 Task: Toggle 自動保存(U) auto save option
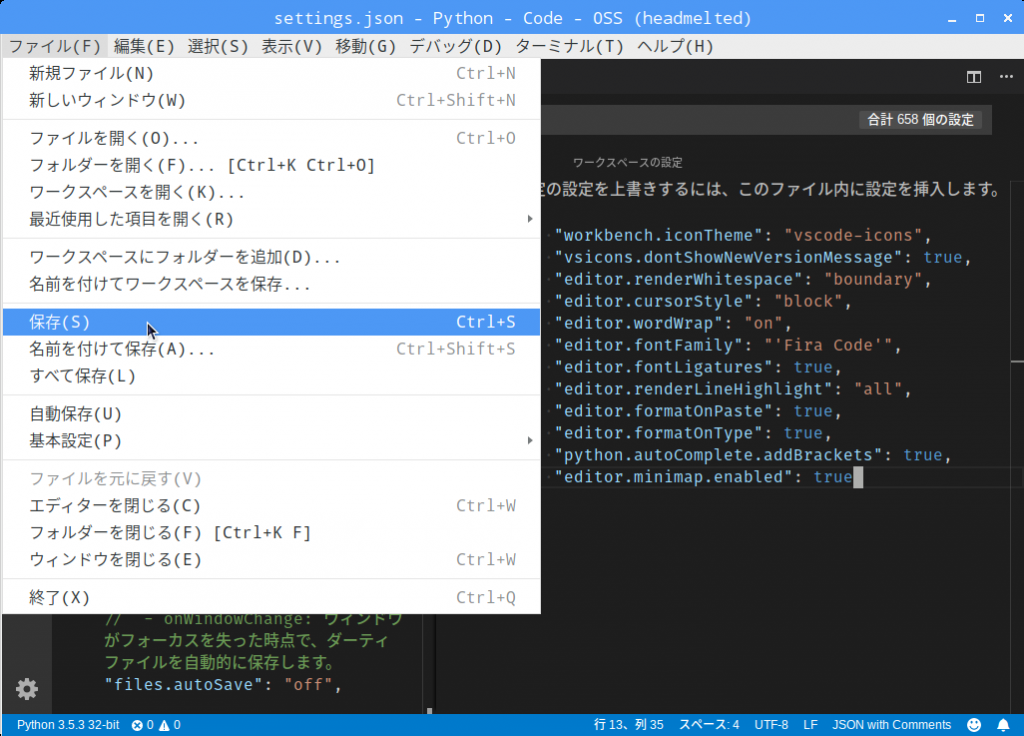[x=76, y=414]
